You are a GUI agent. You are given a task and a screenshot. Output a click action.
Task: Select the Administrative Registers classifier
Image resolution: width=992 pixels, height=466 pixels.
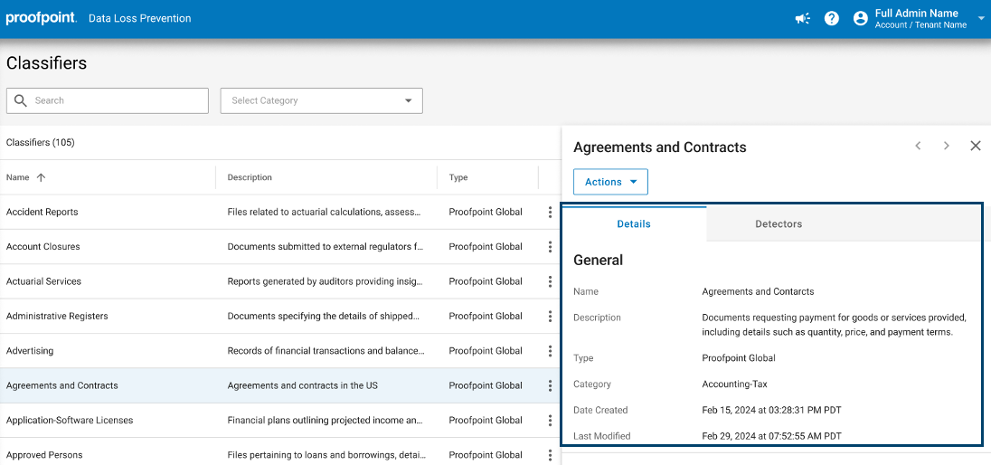57,316
